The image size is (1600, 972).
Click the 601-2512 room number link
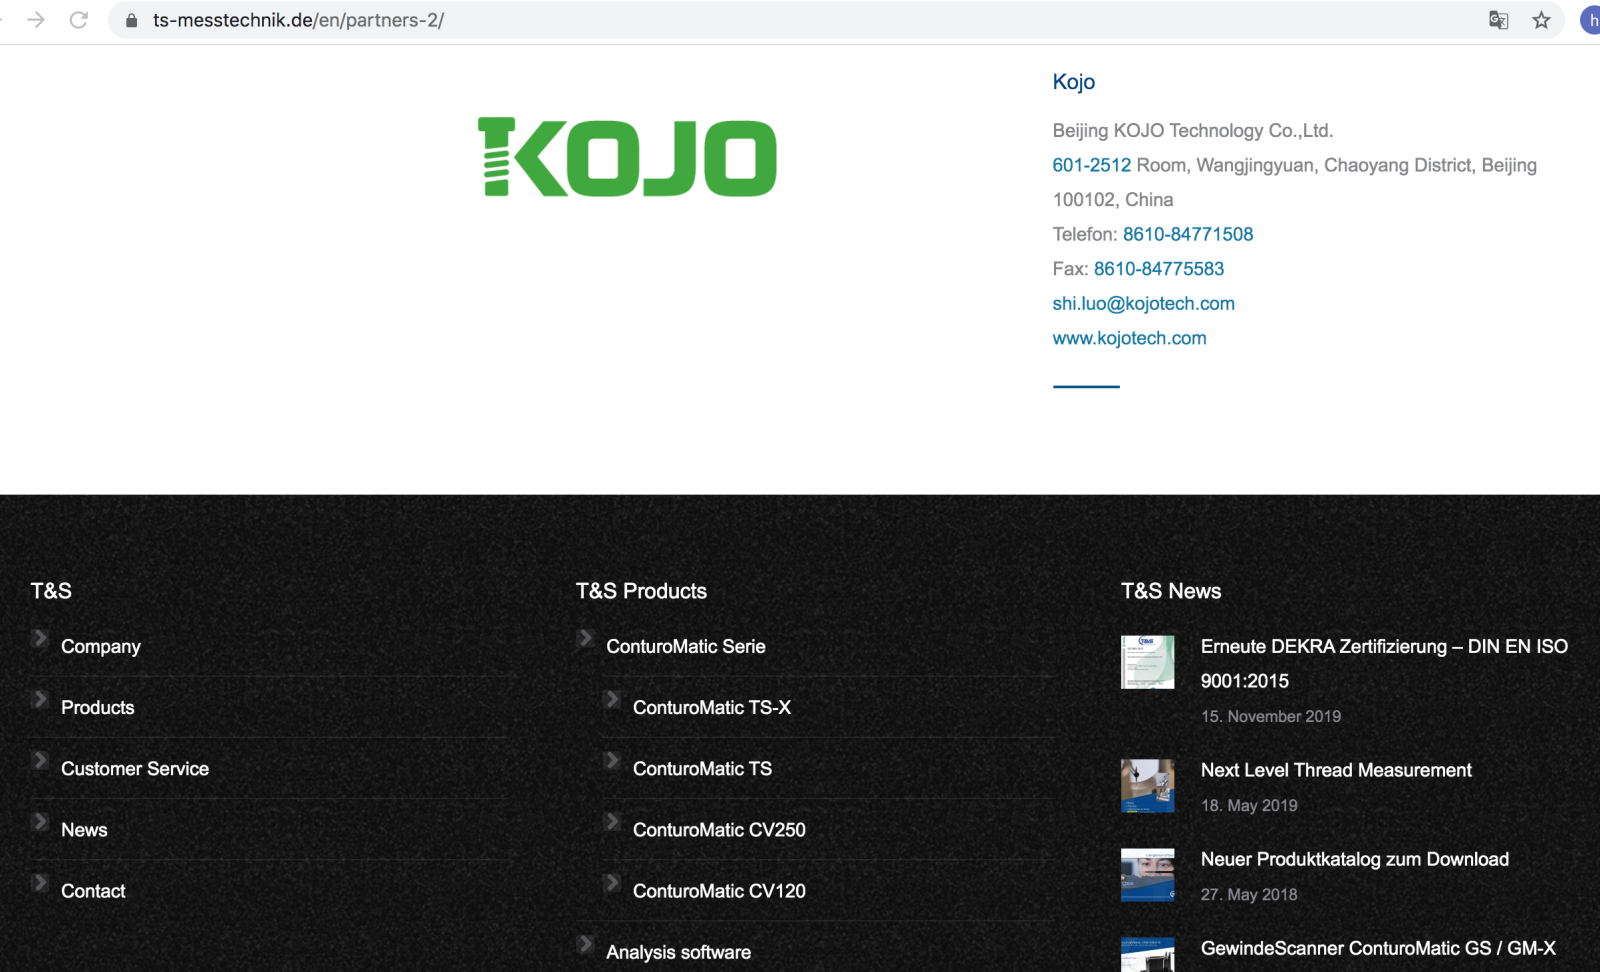[x=1091, y=165]
